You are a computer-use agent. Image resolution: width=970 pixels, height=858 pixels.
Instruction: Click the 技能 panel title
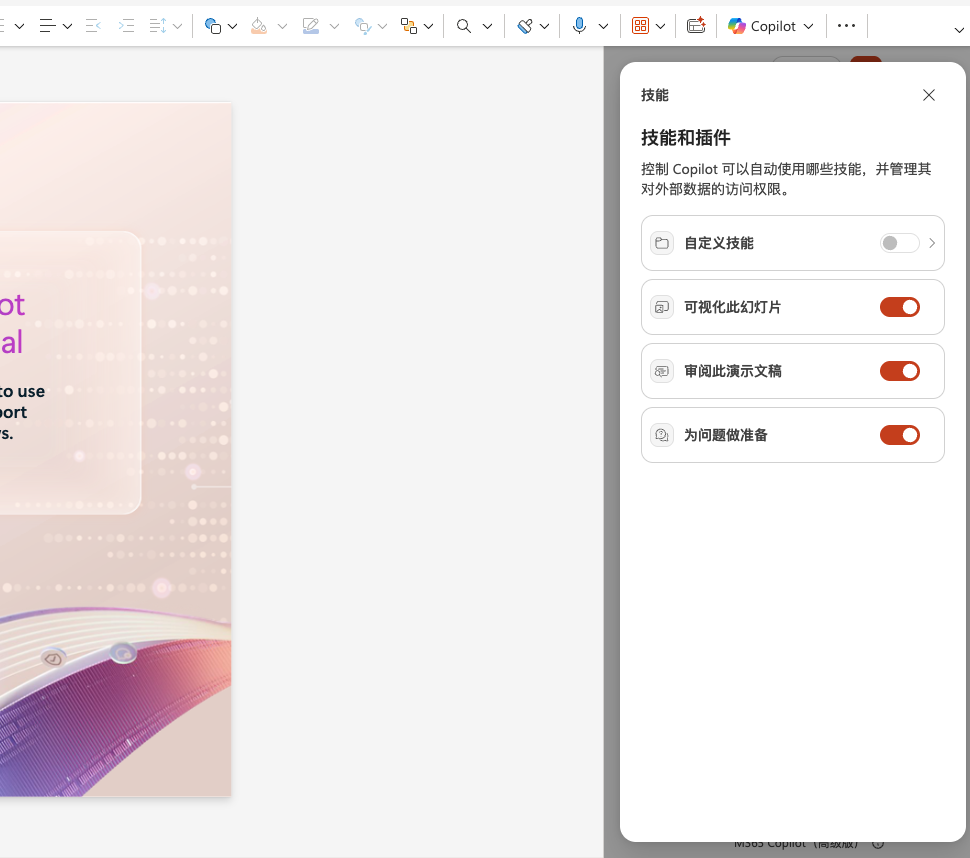(x=655, y=95)
